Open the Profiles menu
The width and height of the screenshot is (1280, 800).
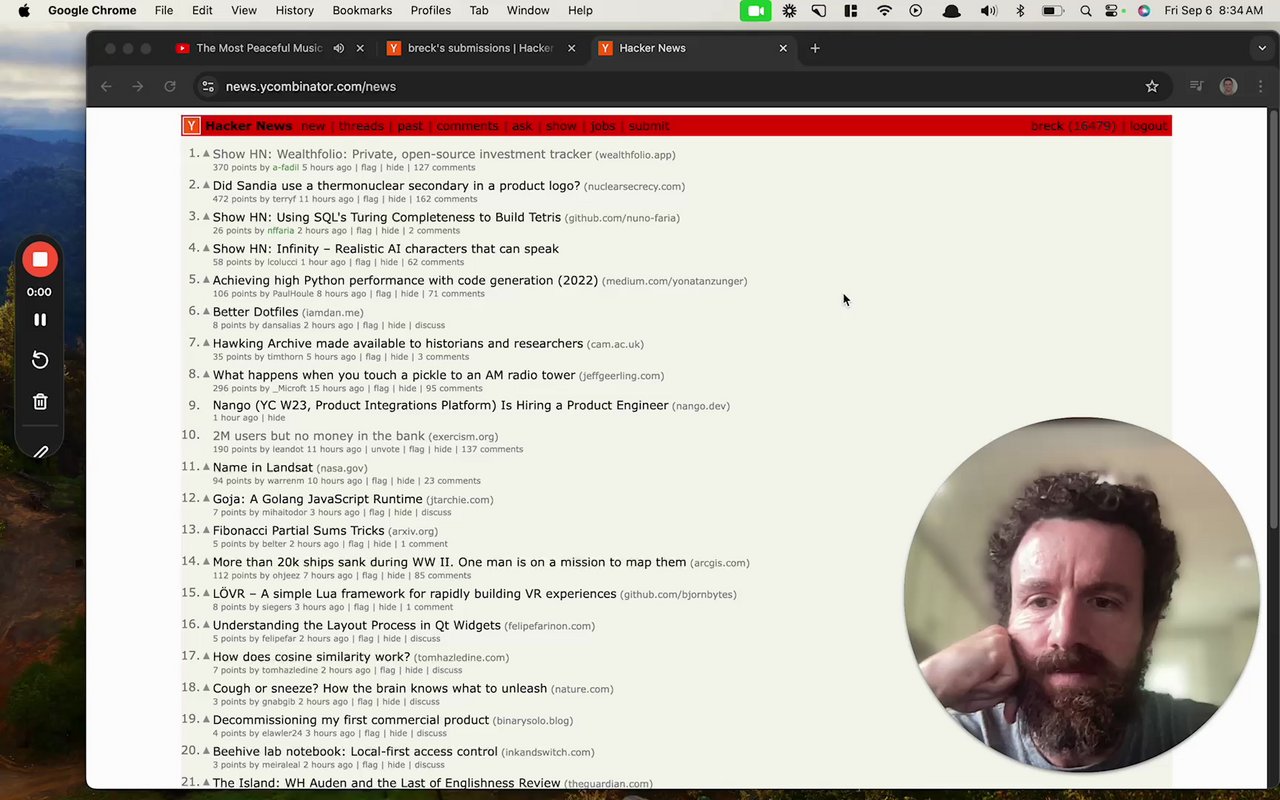coord(430,10)
